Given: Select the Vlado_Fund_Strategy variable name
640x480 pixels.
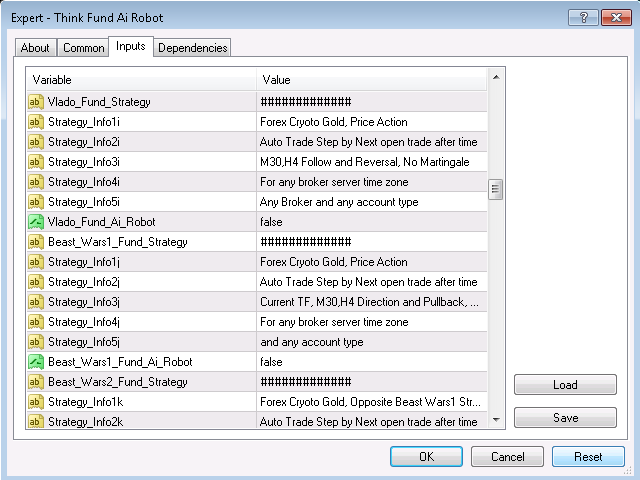Looking at the screenshot, I should 99,102.
